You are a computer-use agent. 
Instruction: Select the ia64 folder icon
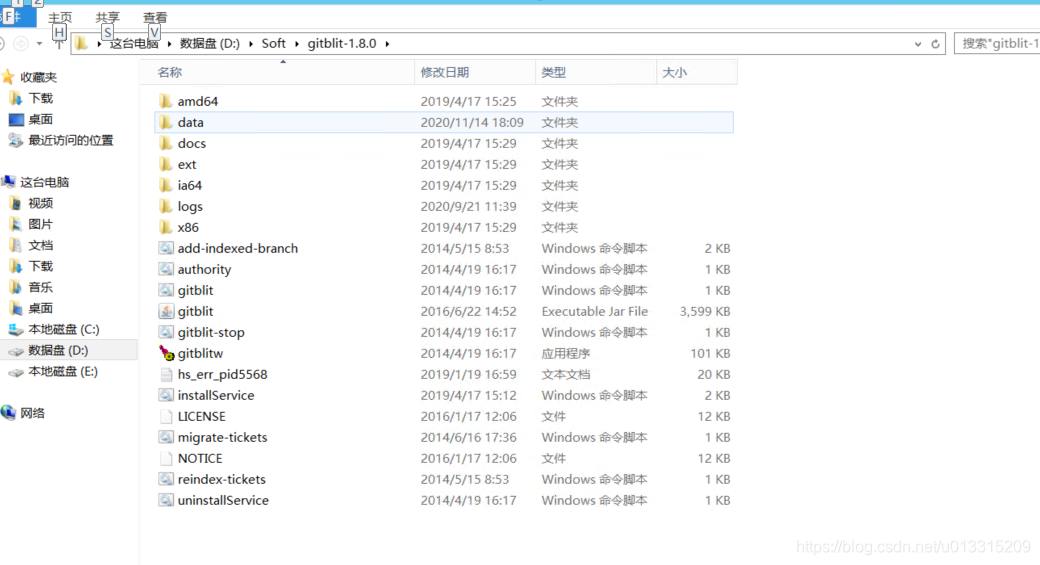[166, 185]
